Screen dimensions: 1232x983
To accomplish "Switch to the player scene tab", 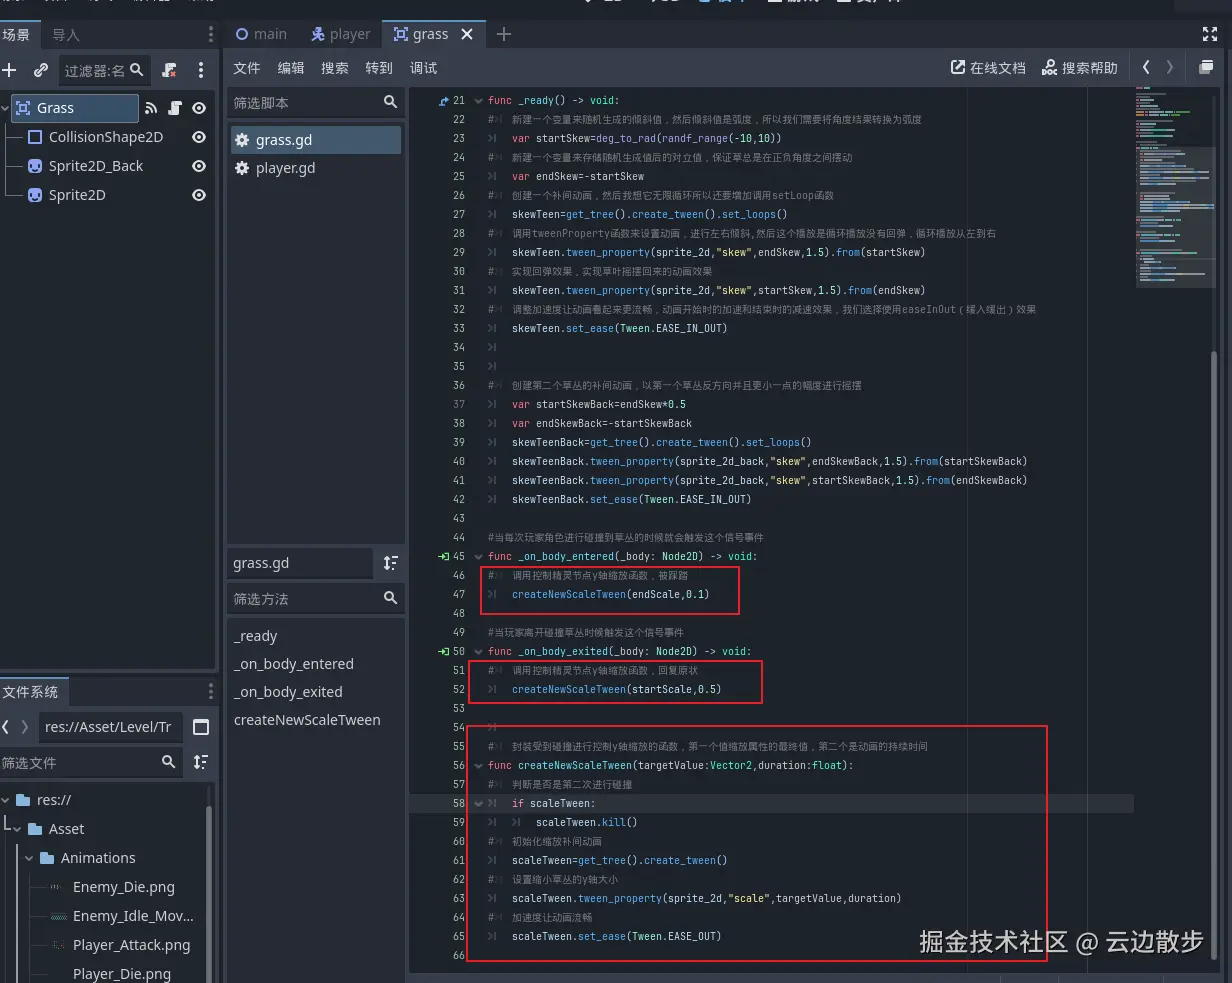I will point(340,34).
